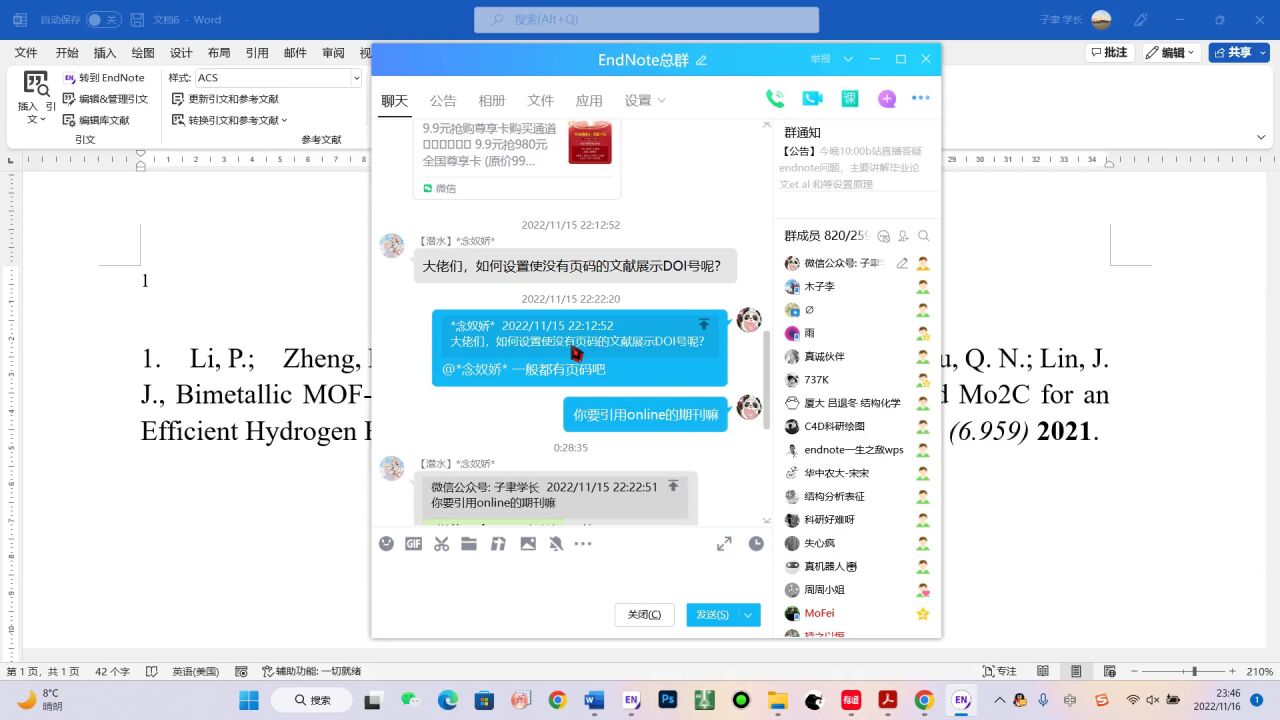The width and height of the screenshot is (1280, 720).
Task: Click the 专注 focus mode in Word status bar
Action: pyautogui.click(x=999, y=672)
